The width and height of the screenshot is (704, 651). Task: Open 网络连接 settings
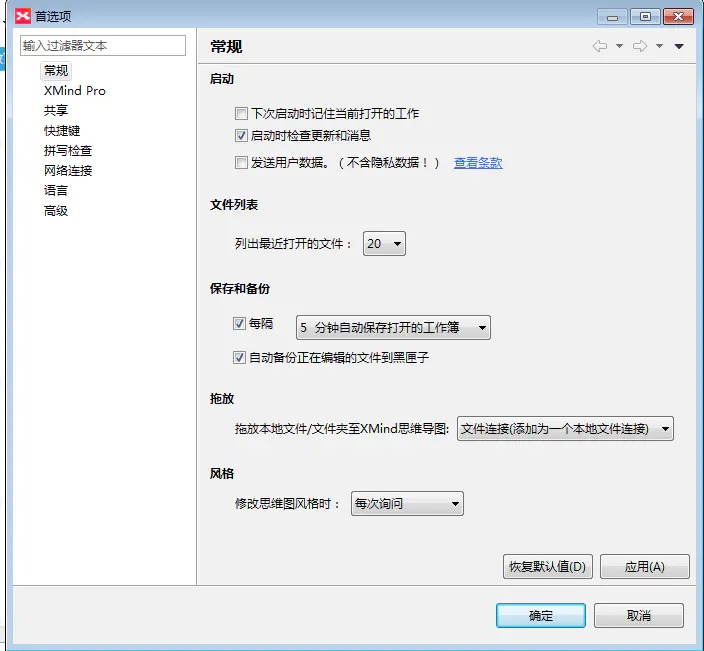pyautogui.click(x=68, y=171)
